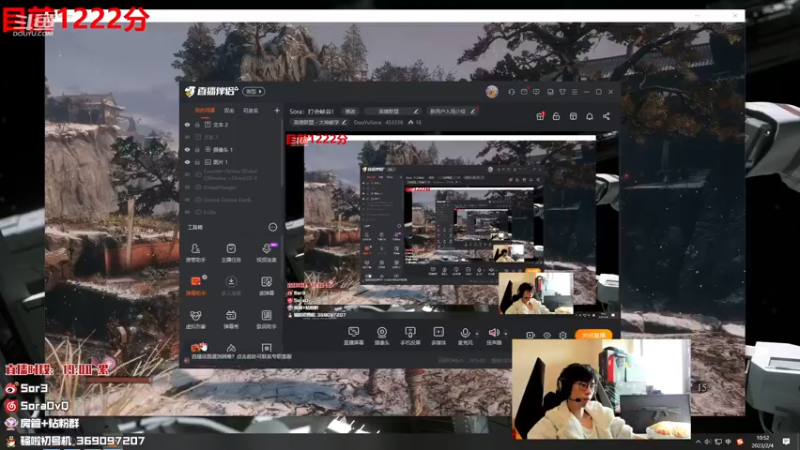The width and height of the screenshot is (800, 450).
Task: Open 房管助手 tool
Action: (195, 253)
